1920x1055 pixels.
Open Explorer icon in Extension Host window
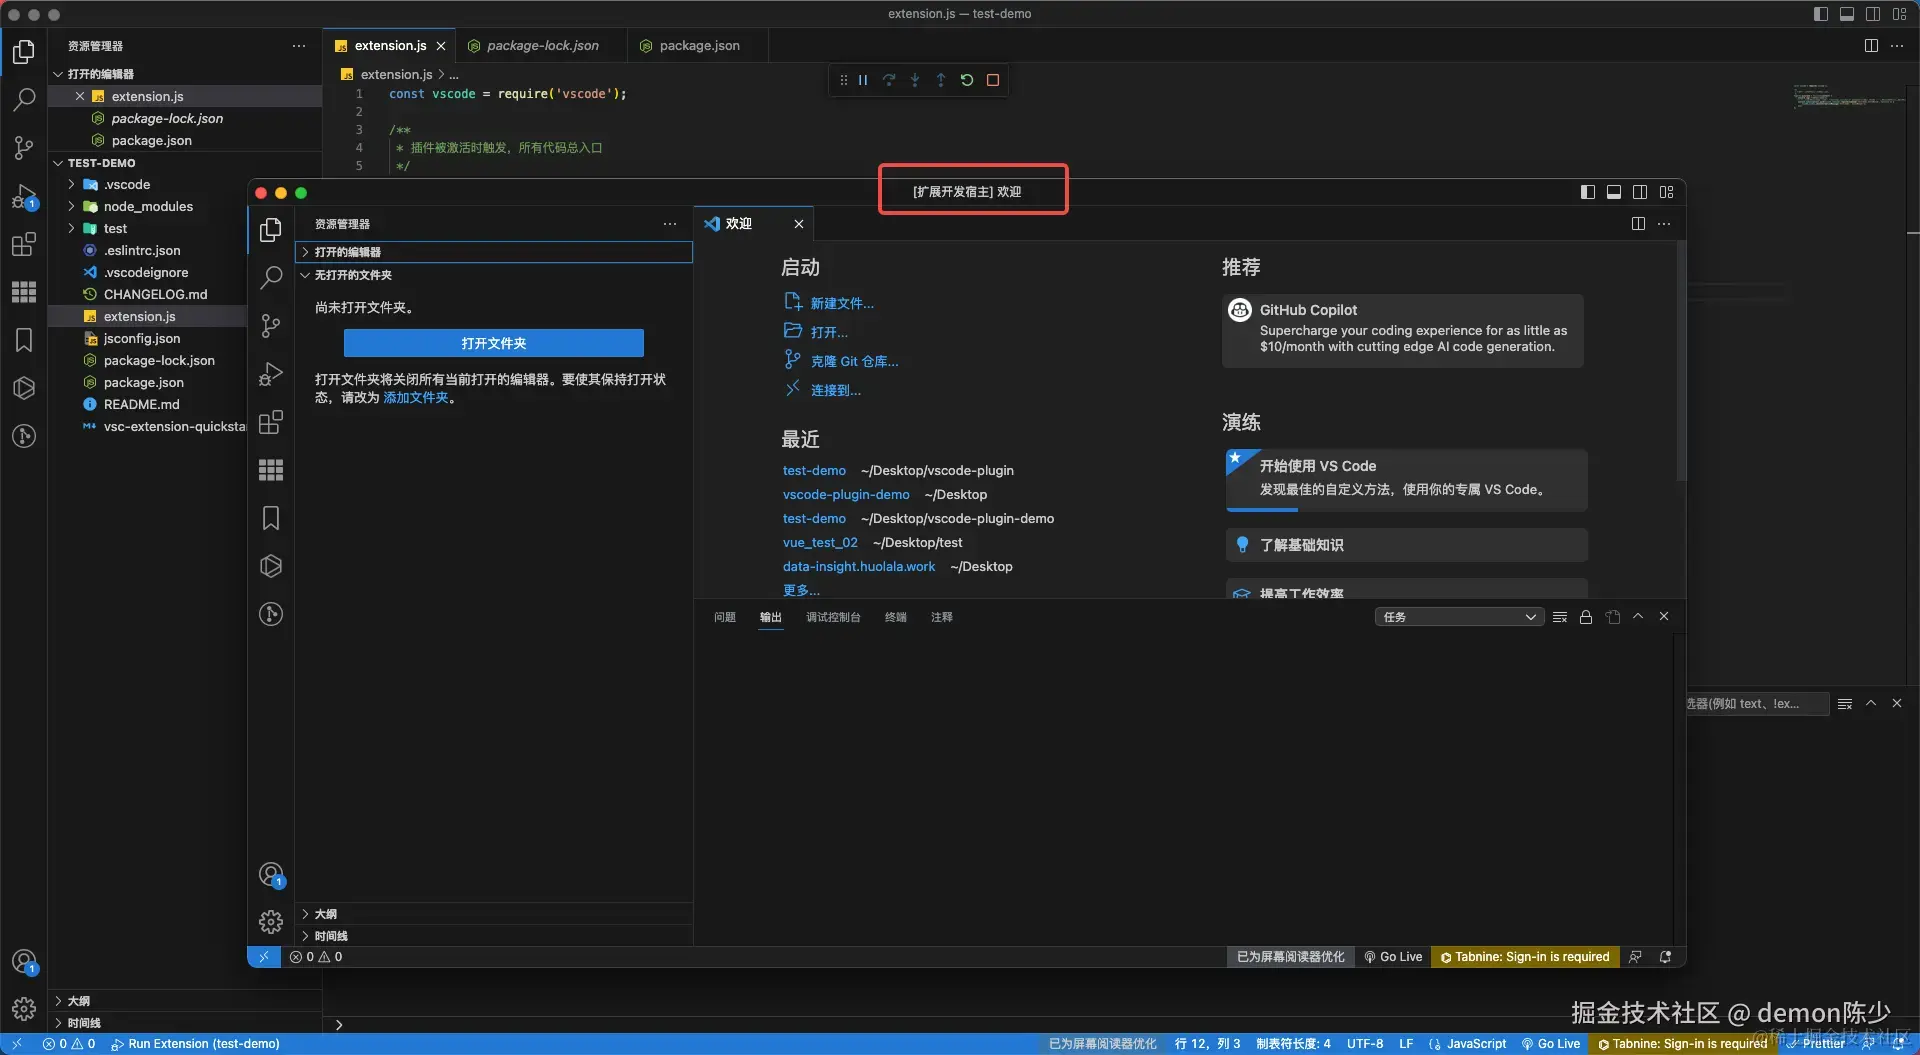(271, 229)
